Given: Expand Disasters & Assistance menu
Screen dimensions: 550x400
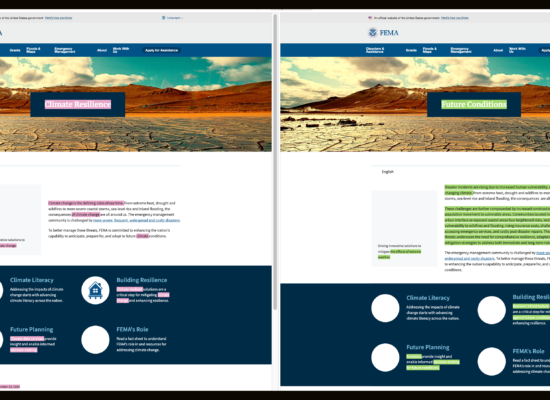Looking at the screenshot, I should point(375,50).
